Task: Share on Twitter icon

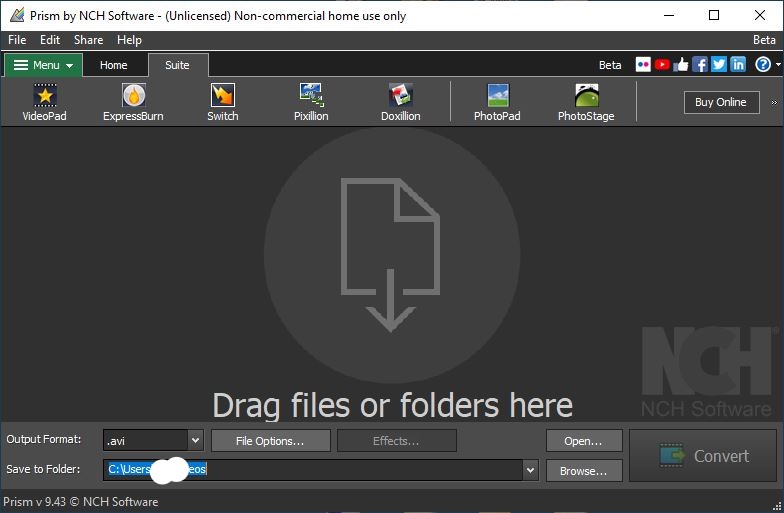Action: tap(719, 64)
